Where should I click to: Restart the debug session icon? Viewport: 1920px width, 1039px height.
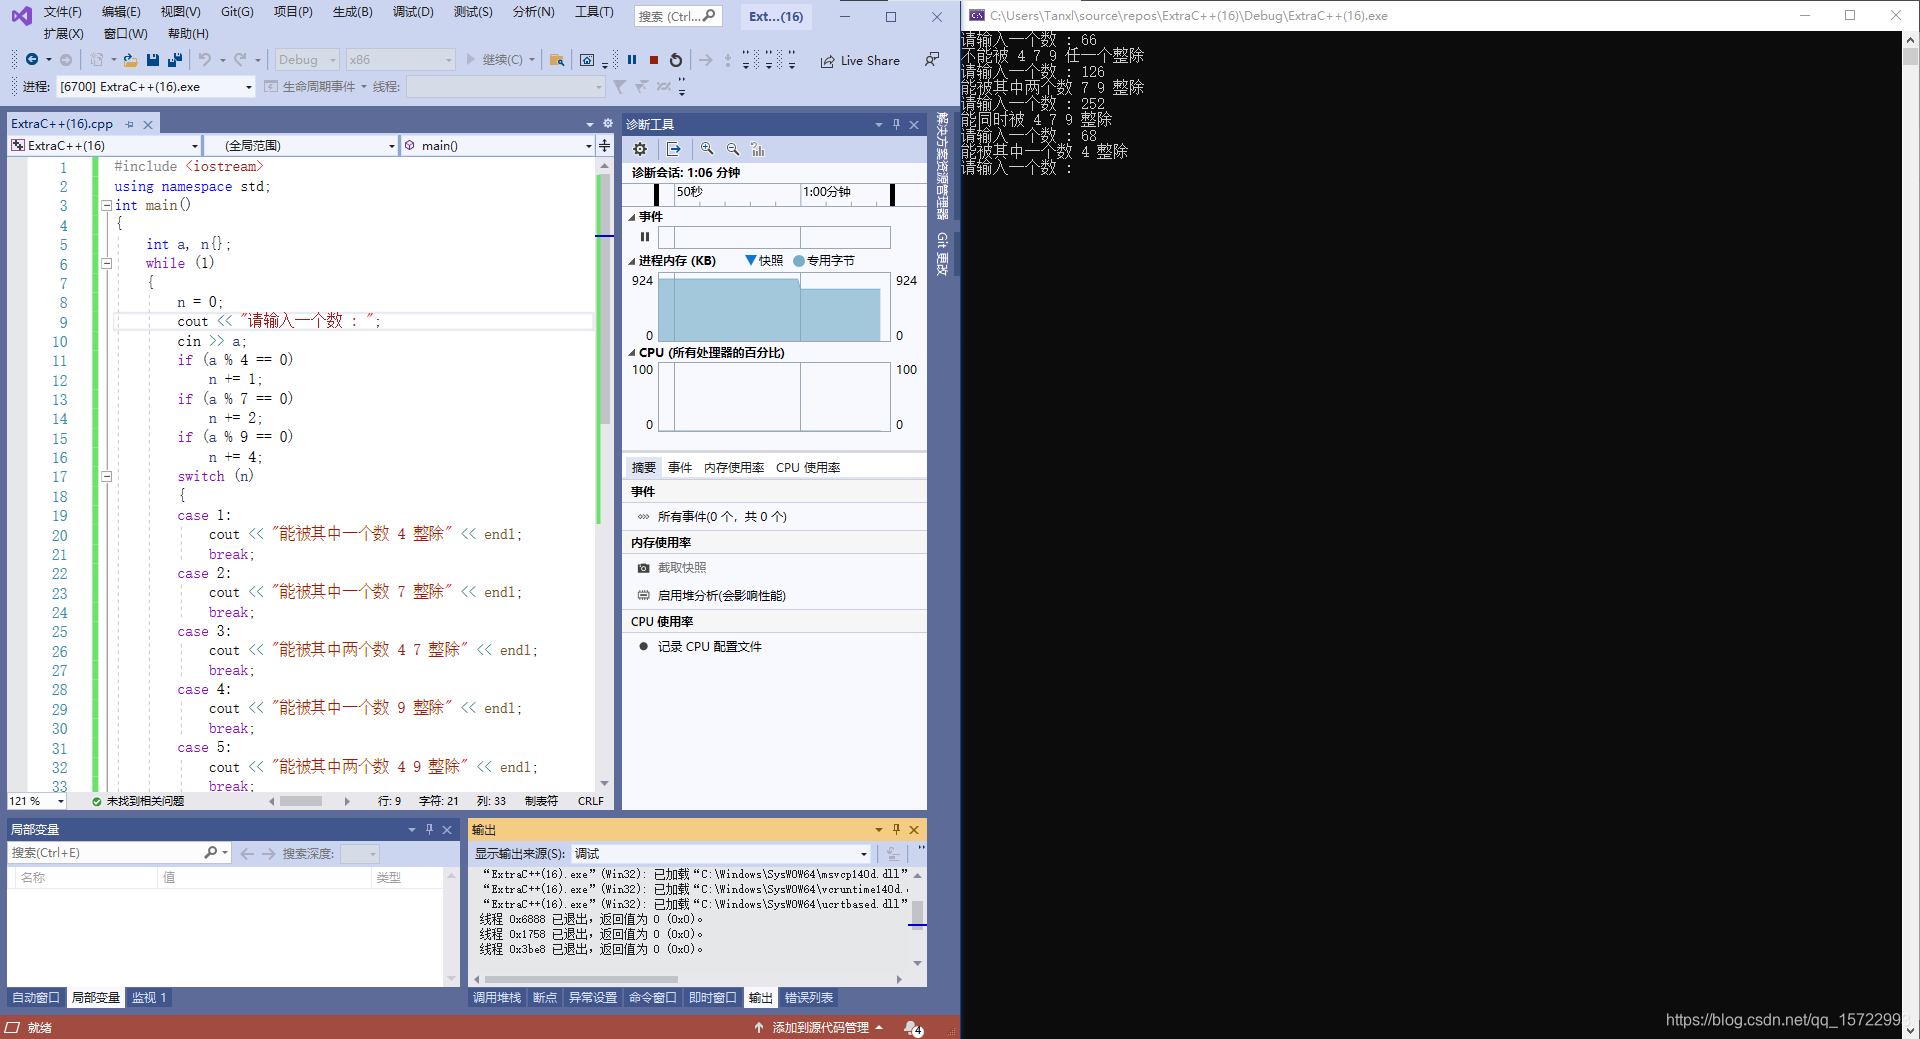(676, 60)
